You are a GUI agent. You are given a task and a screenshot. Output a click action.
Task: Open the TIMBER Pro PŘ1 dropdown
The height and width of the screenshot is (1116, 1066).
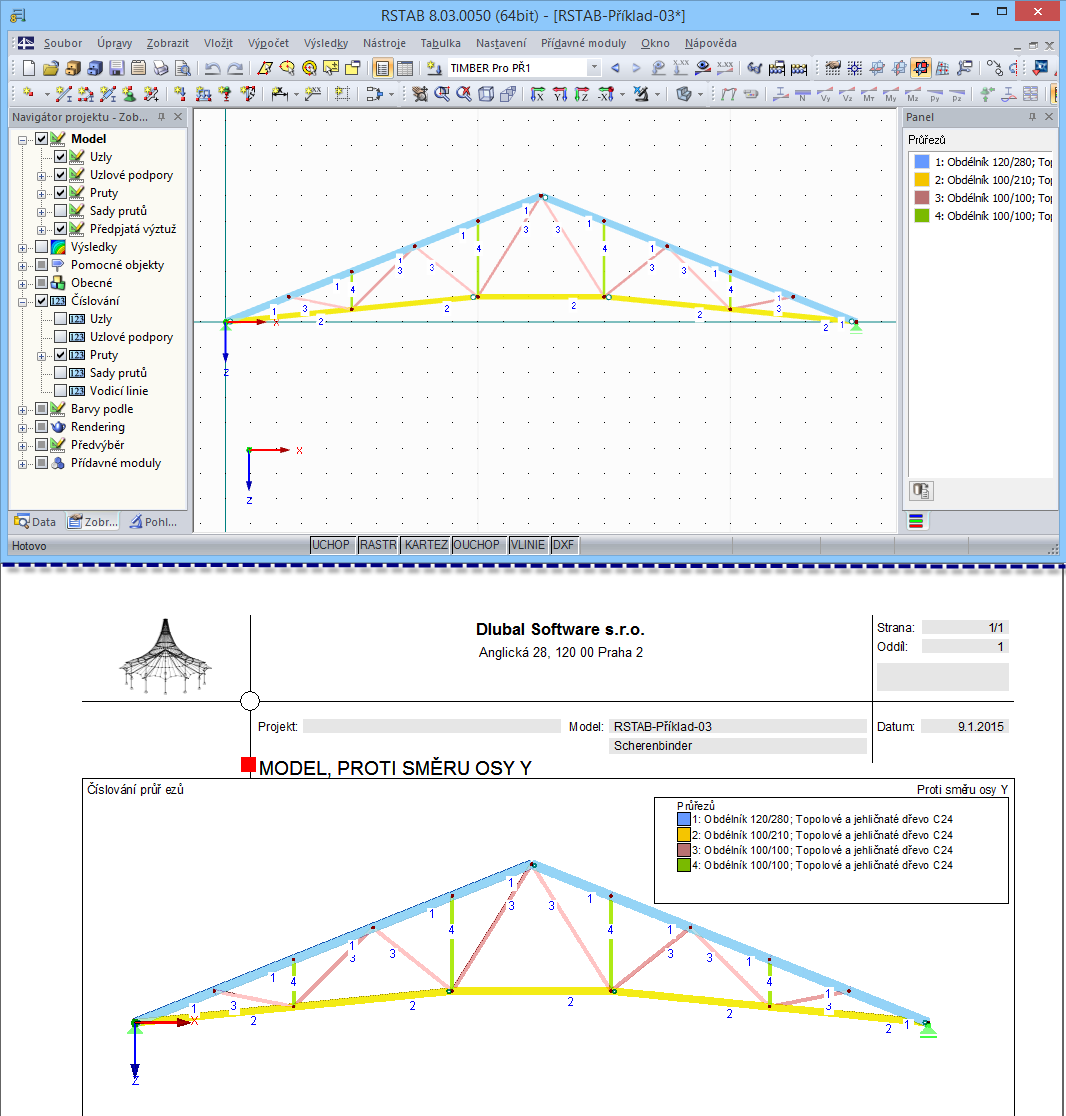[x=593, y=68]
